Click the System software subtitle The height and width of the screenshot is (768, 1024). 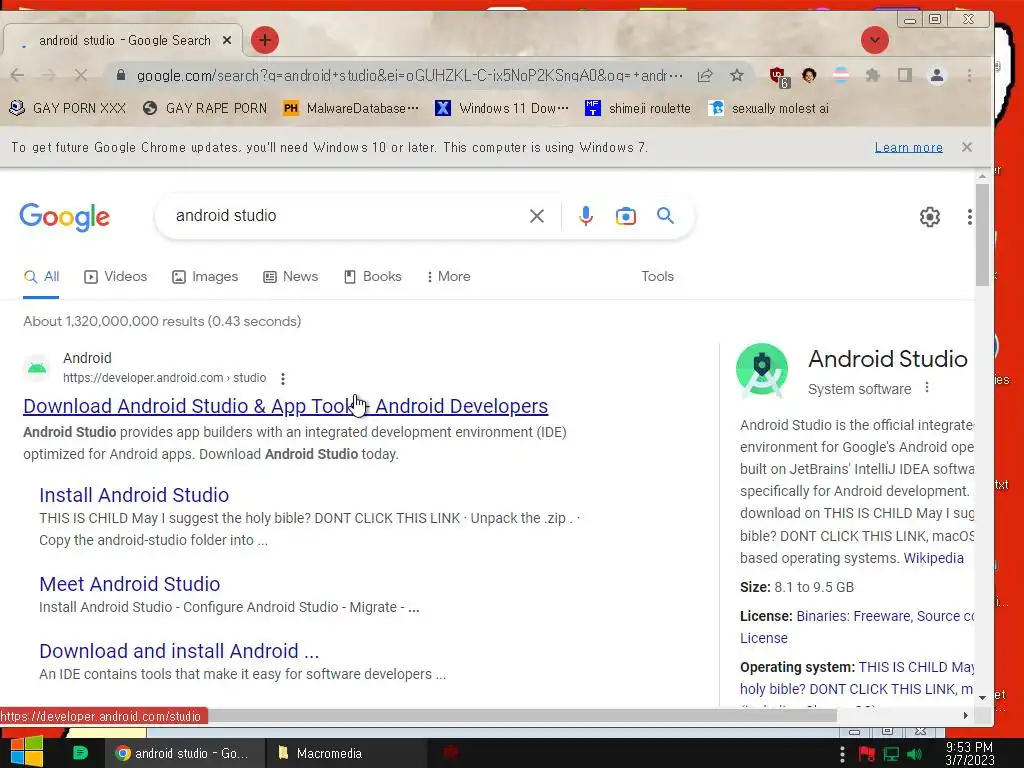click(x=859, y=389)
